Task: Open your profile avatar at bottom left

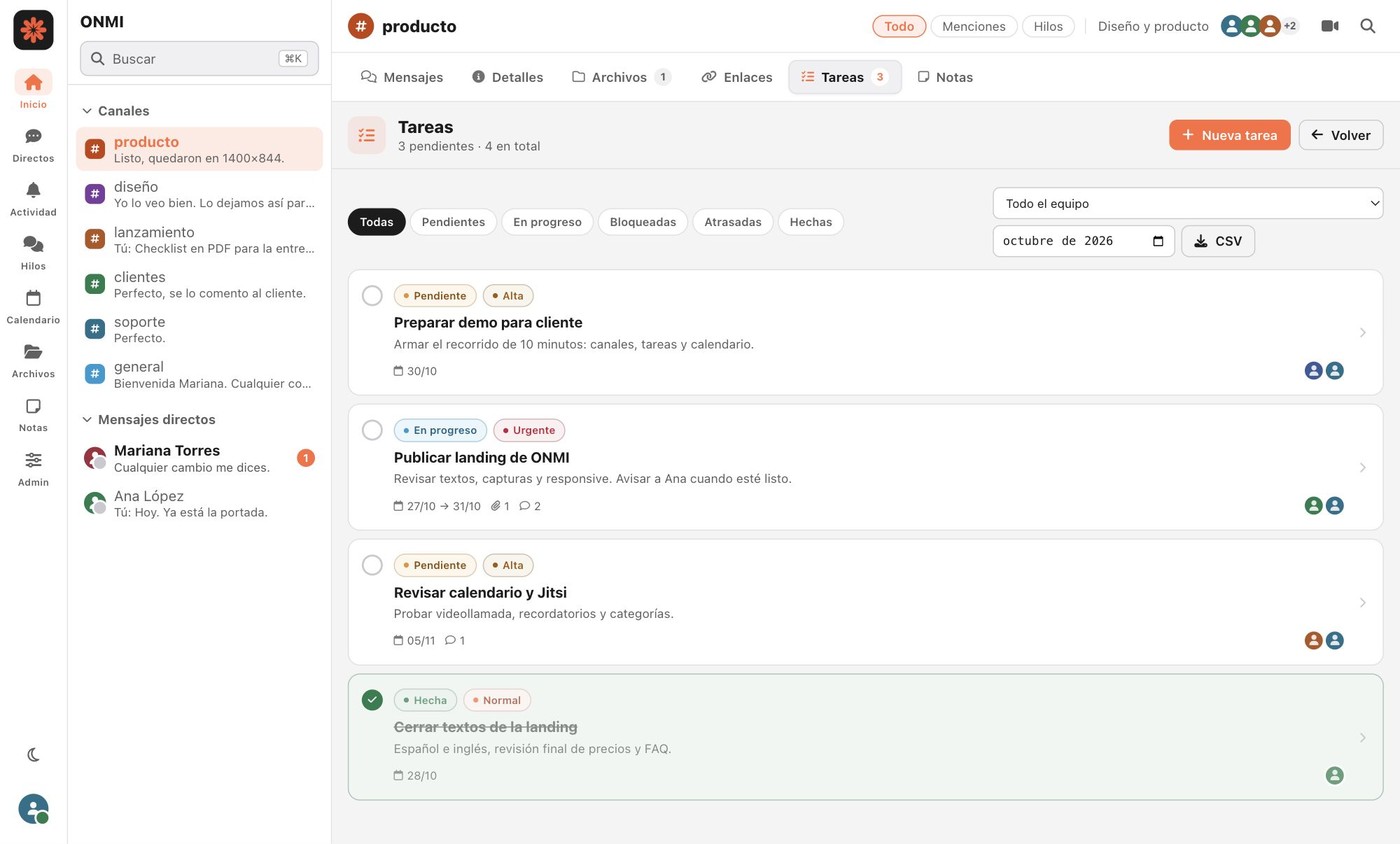Action: (x=33, y=809)
